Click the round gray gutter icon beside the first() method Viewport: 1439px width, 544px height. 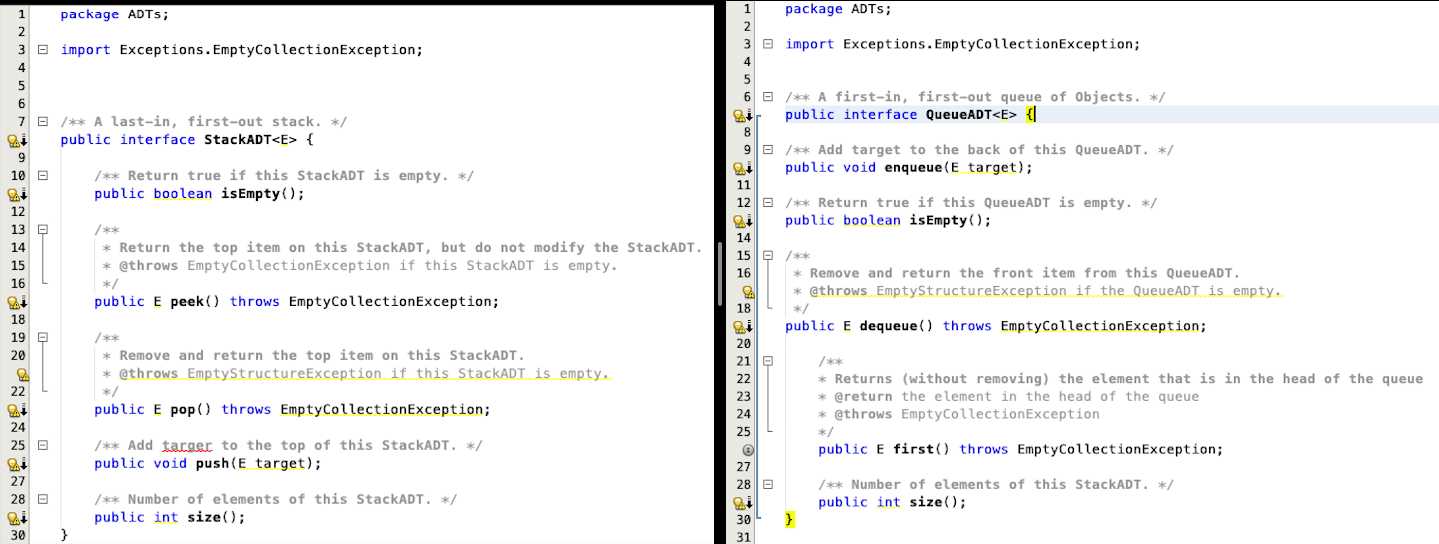coord(746,450)
